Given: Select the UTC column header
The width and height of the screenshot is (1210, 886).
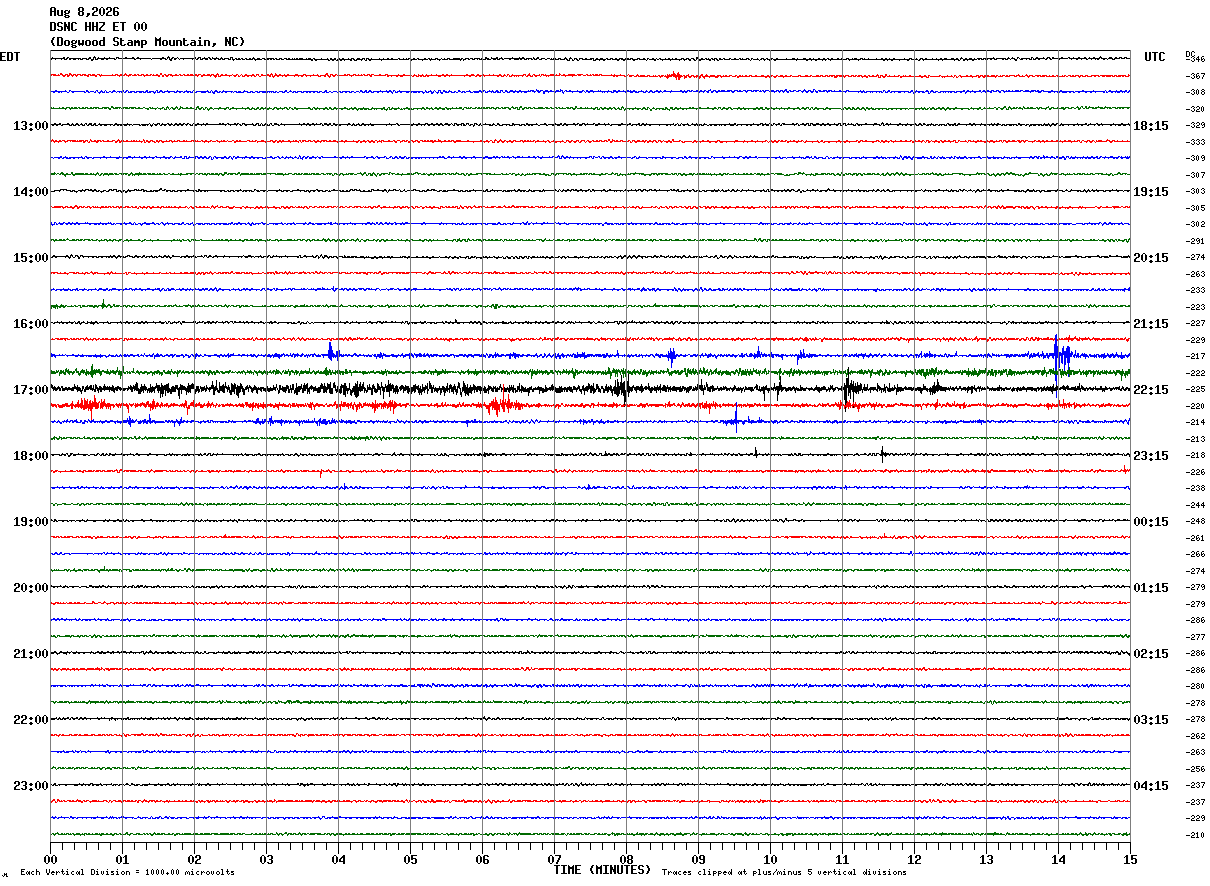Looking at the screenshot, I should pos(1155,57).
